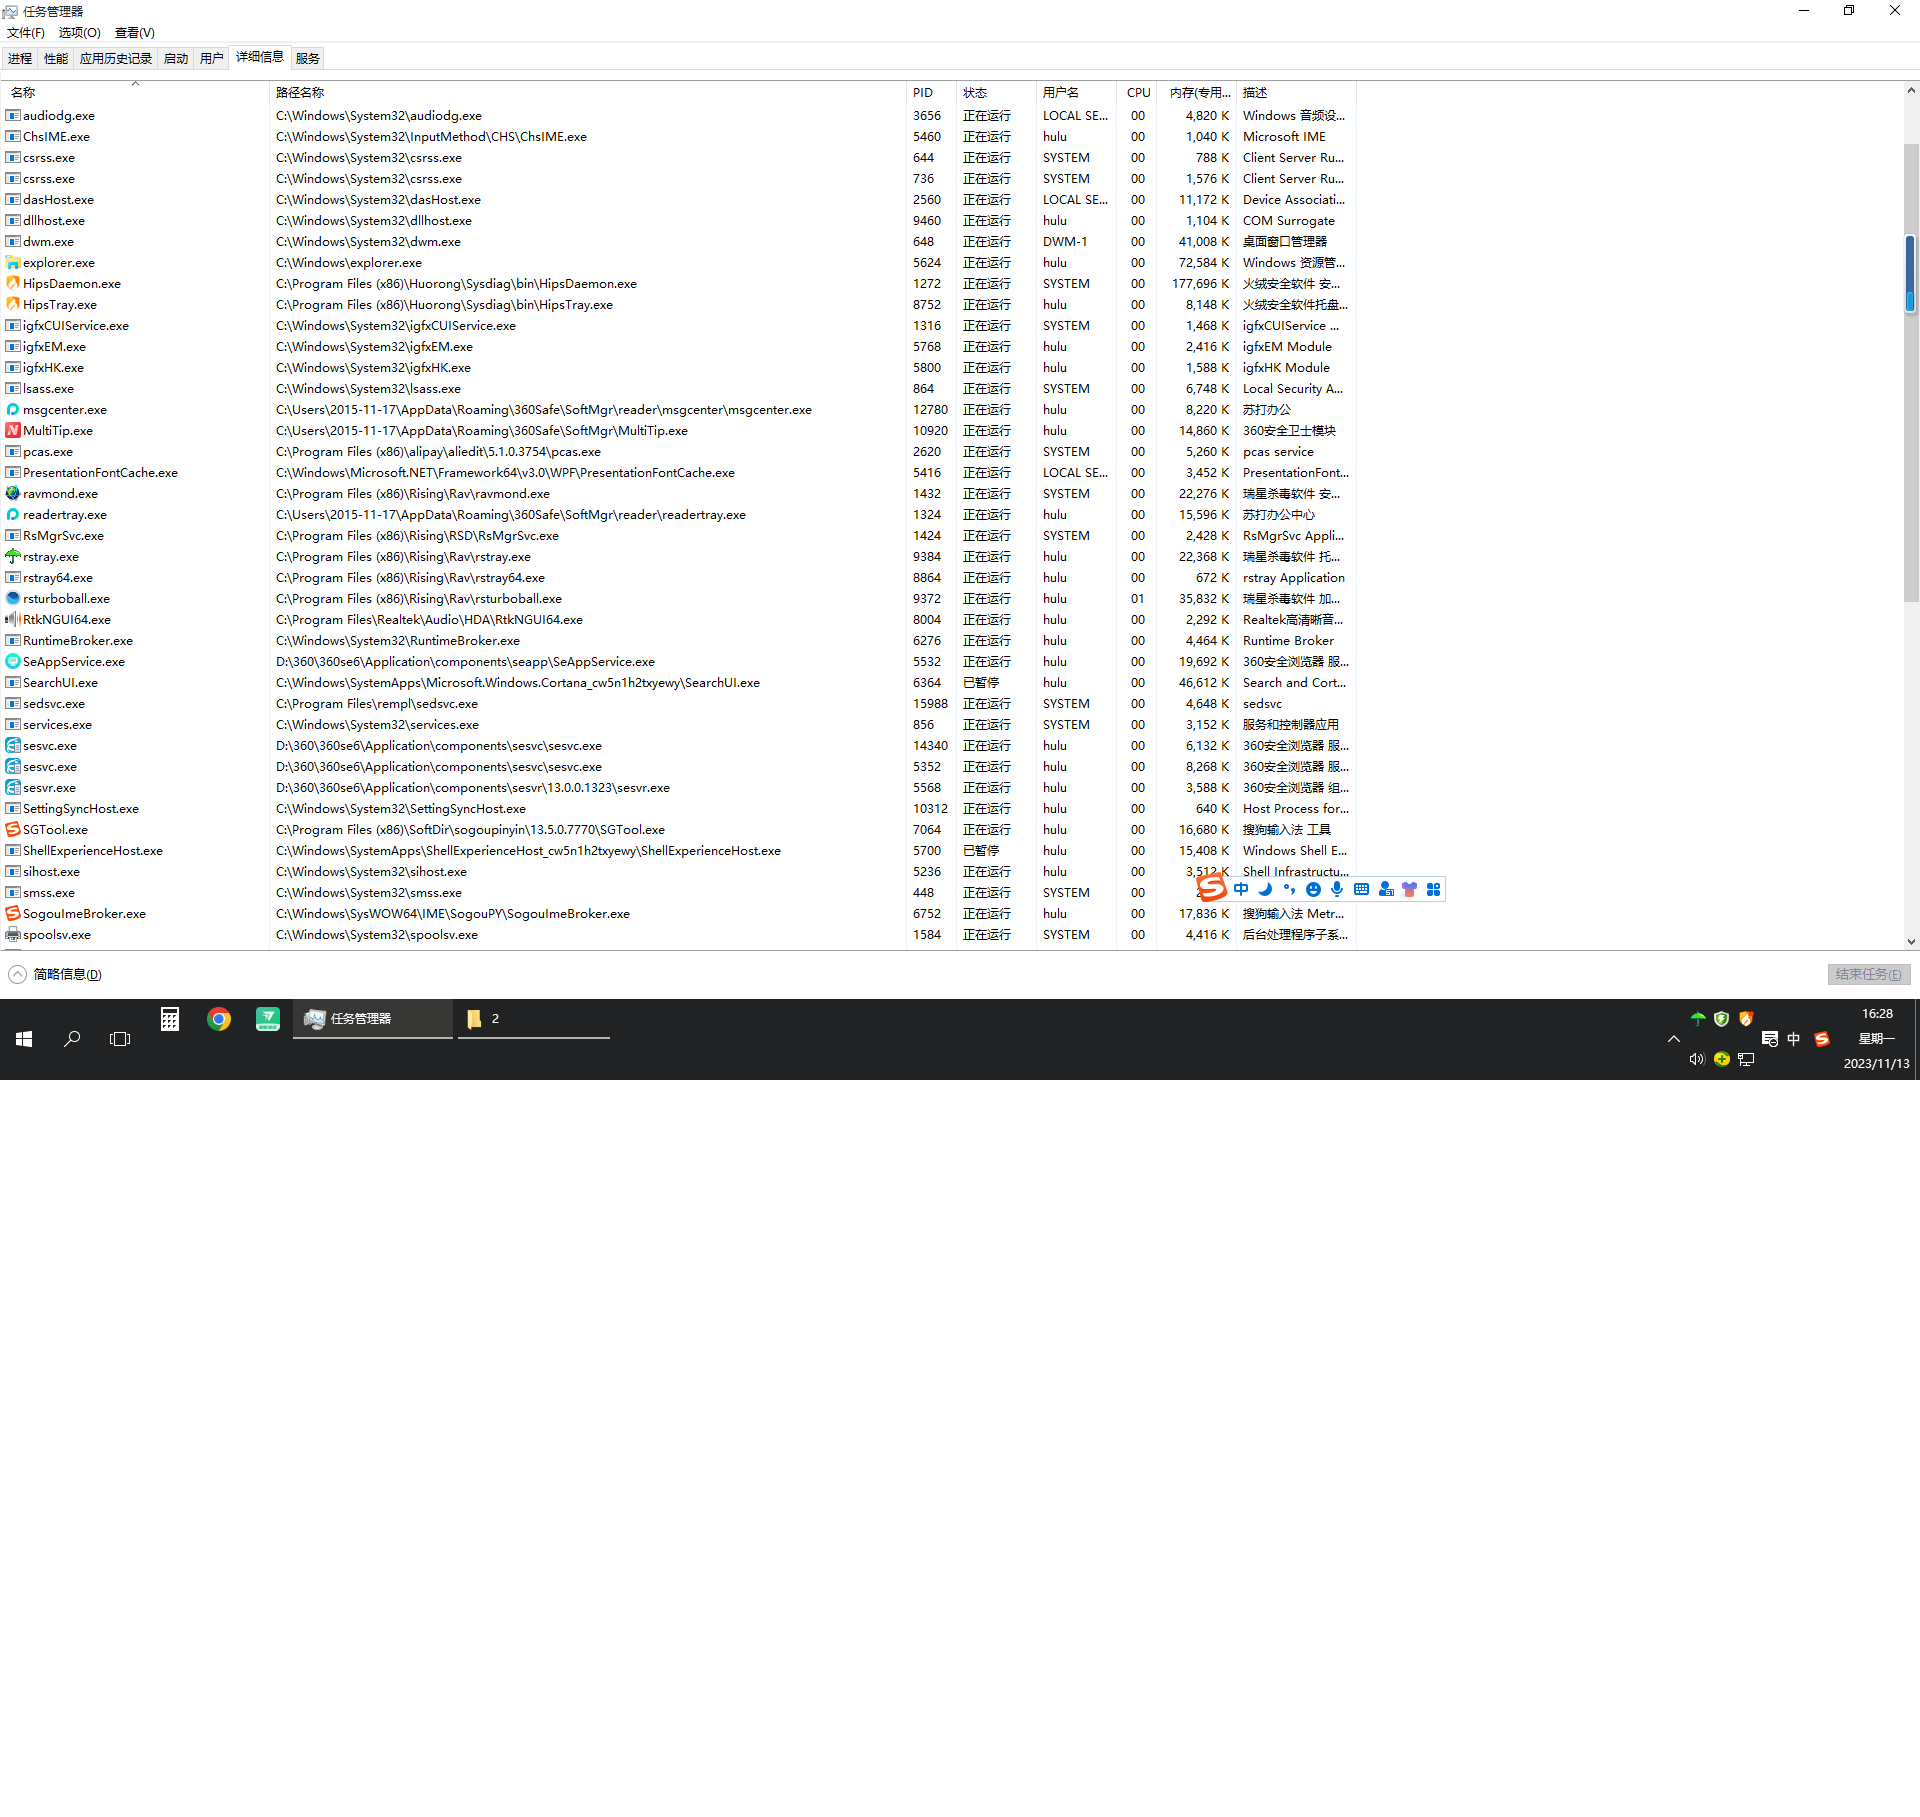Launch Calculator from the taskbar

tap(170, 1019)
